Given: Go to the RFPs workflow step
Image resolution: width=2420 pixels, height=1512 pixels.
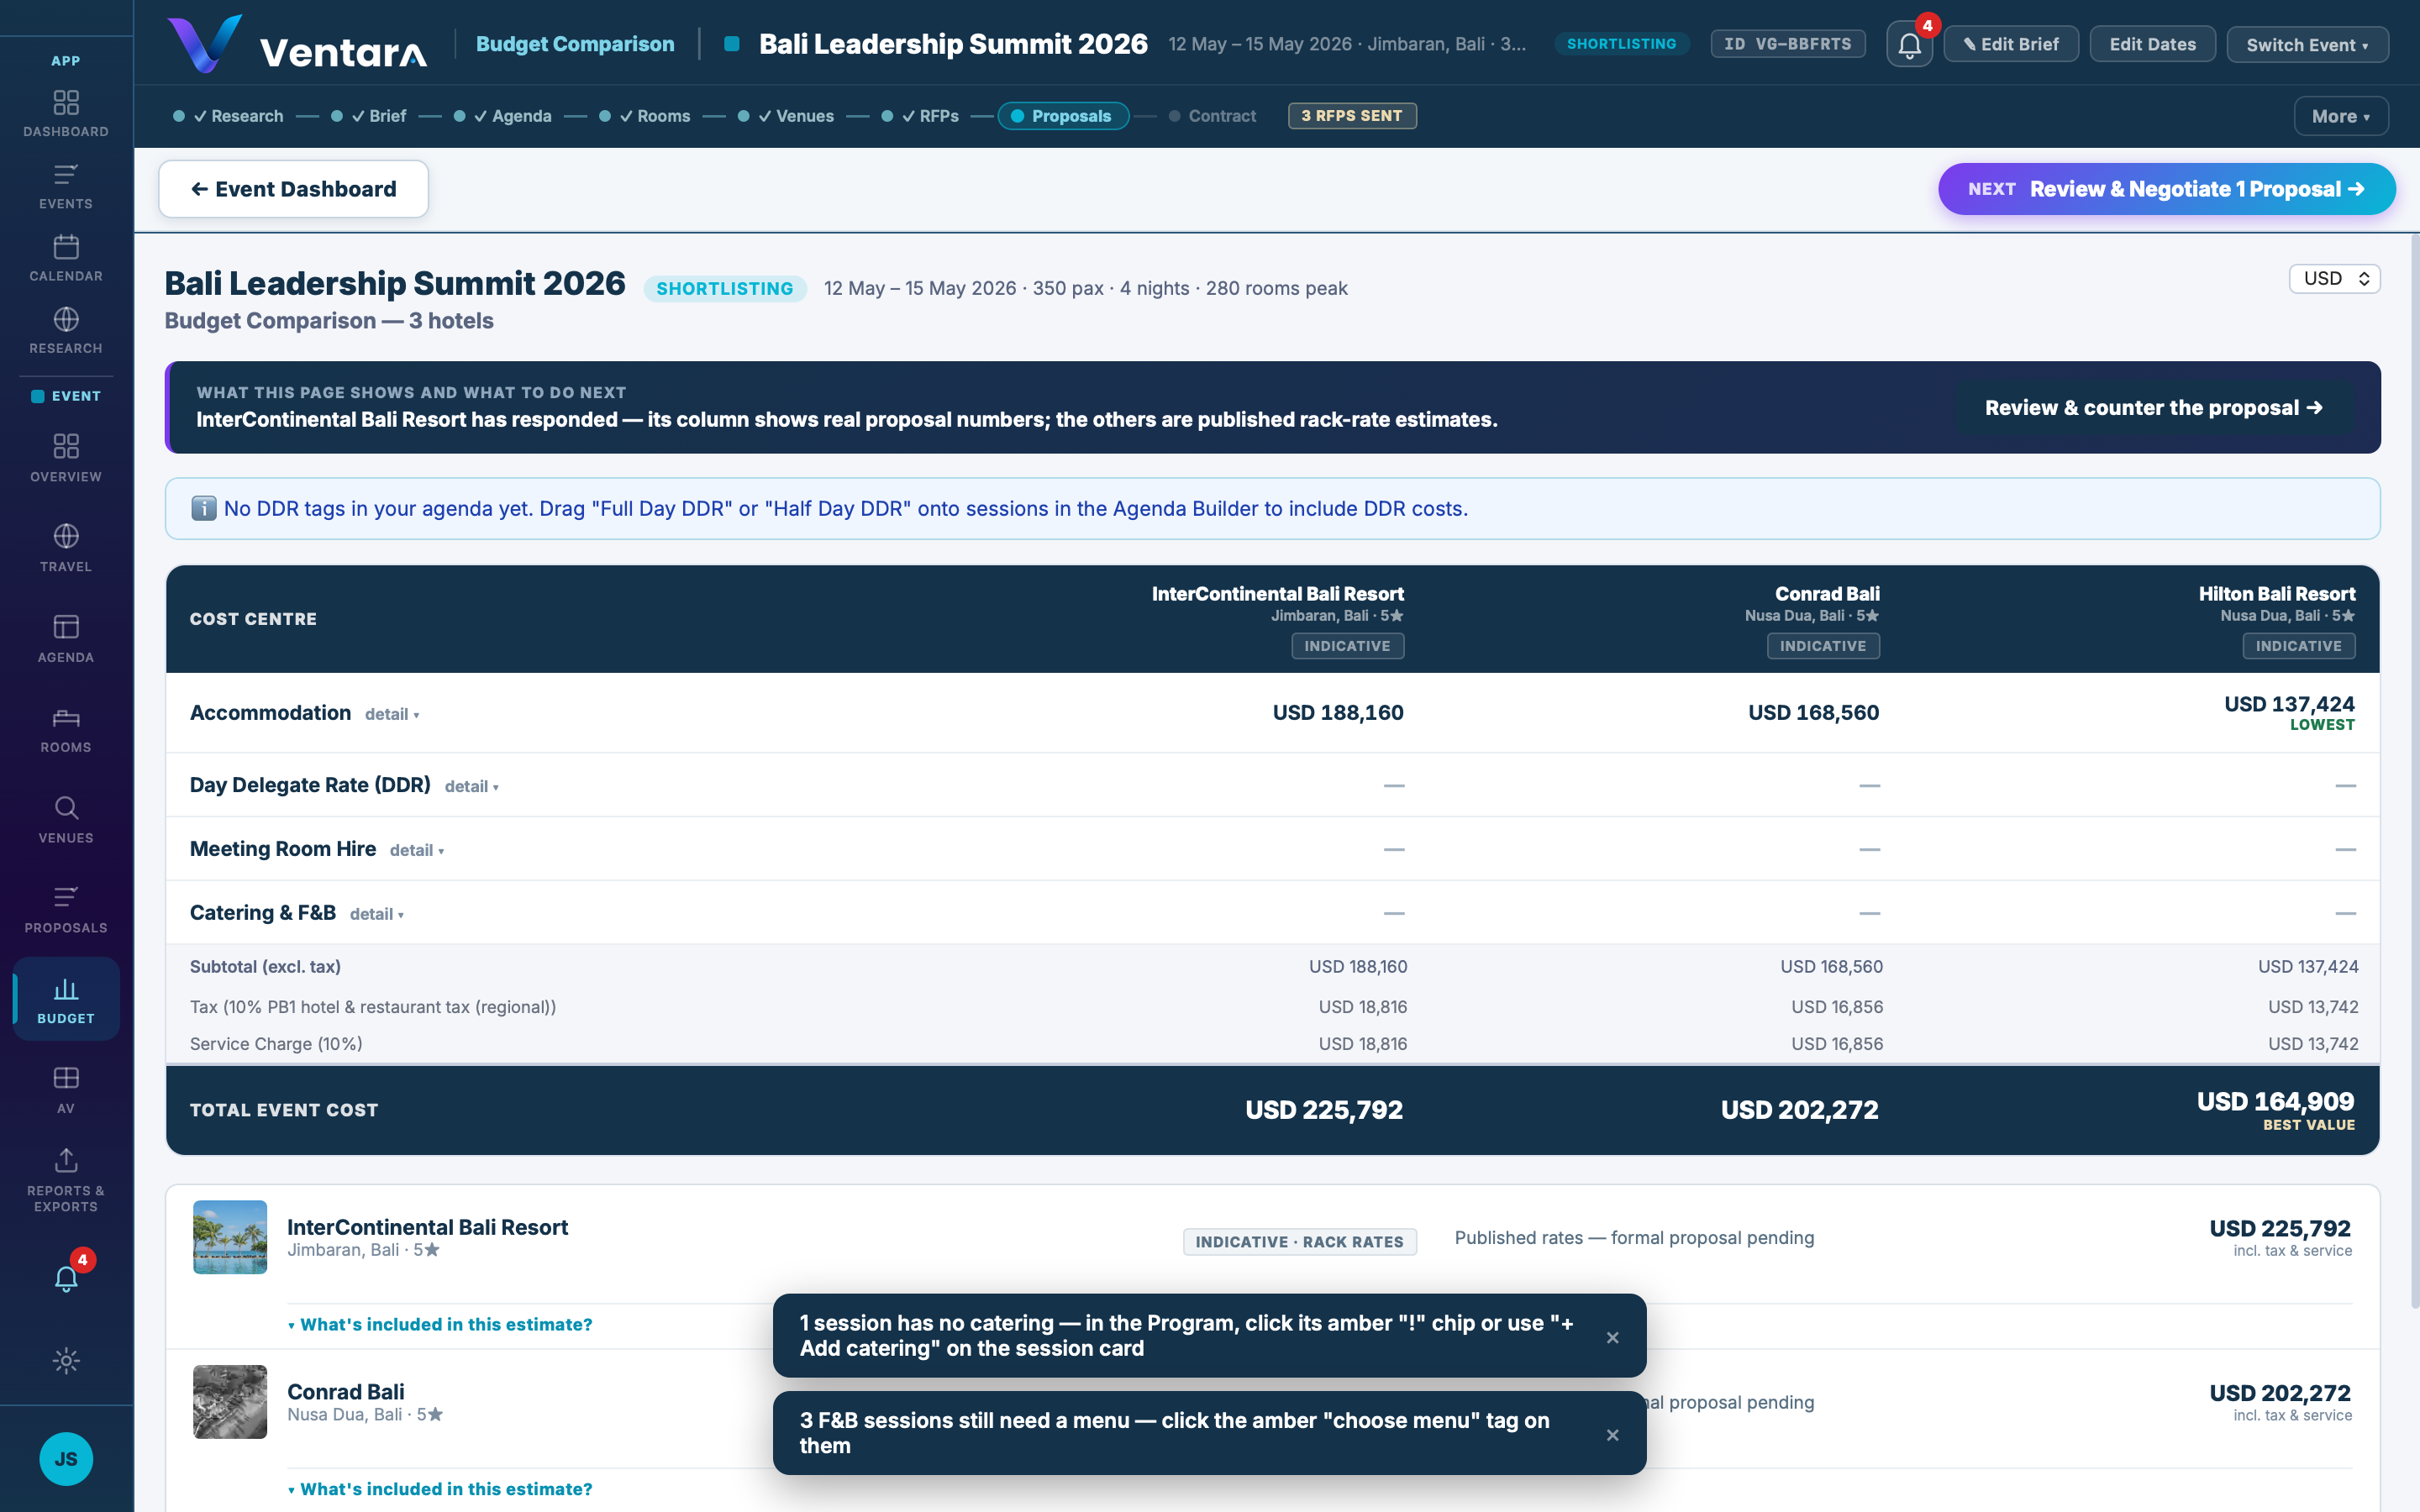Looking at the screenshot, I should point(920,116).
